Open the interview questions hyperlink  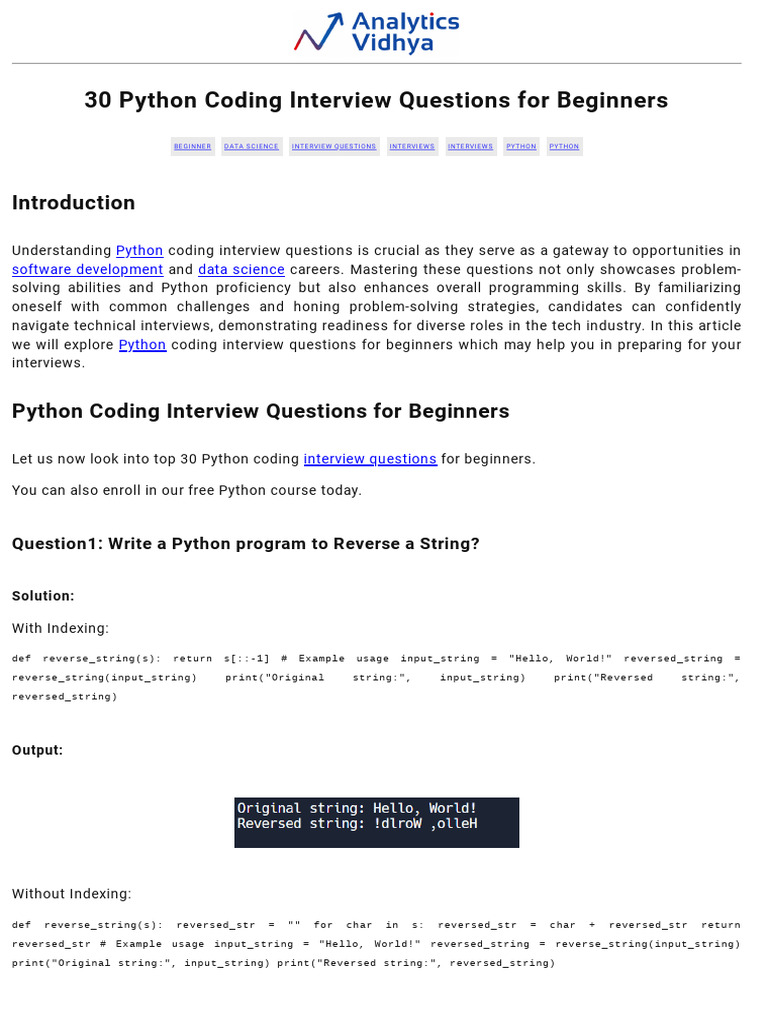click(370, 459)
